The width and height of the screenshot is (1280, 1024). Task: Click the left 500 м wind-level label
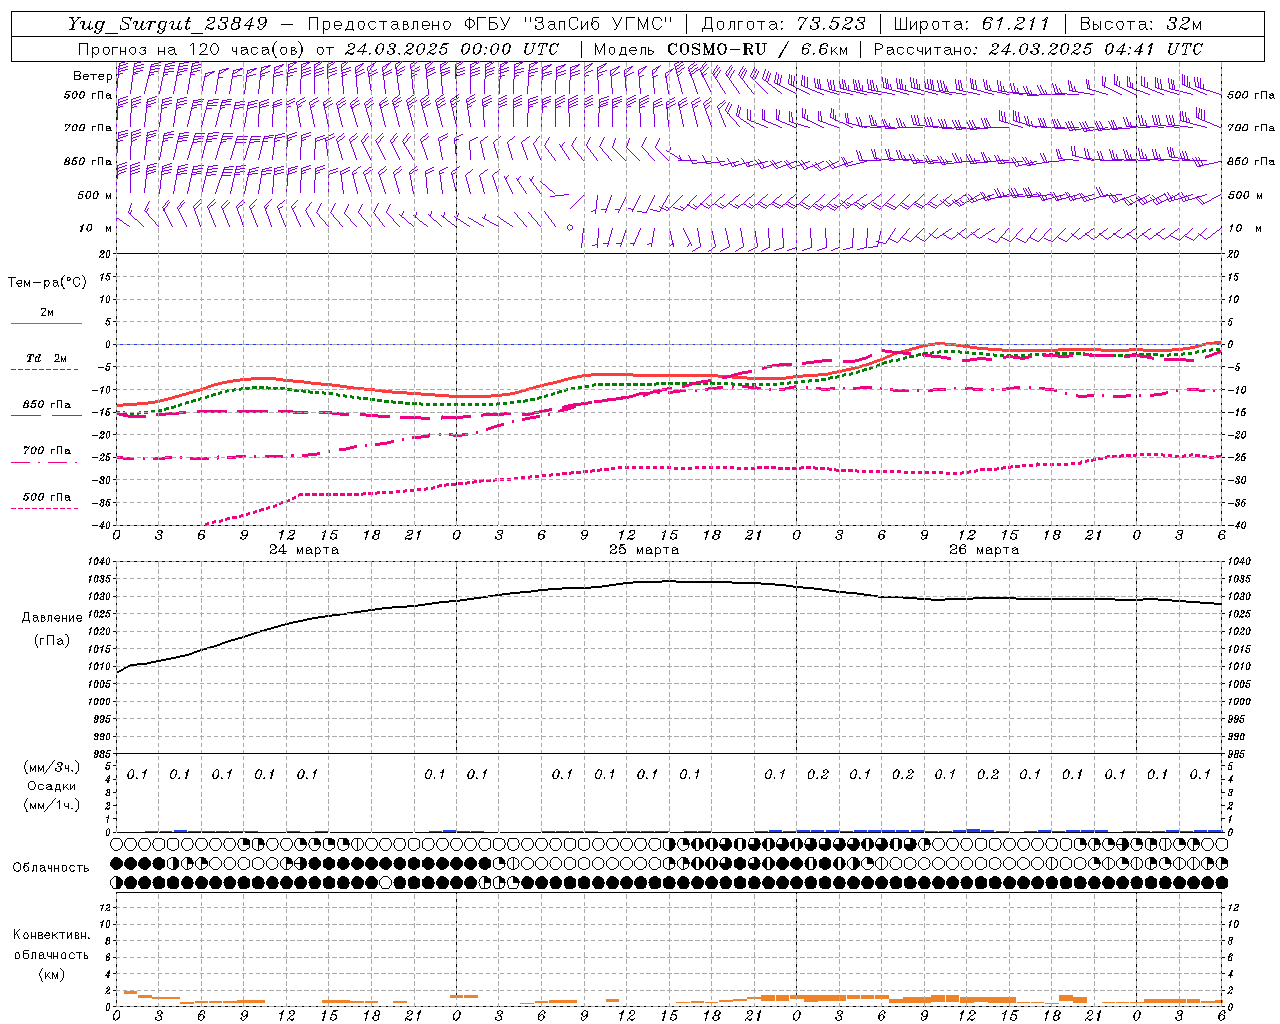tap(94, 195)
